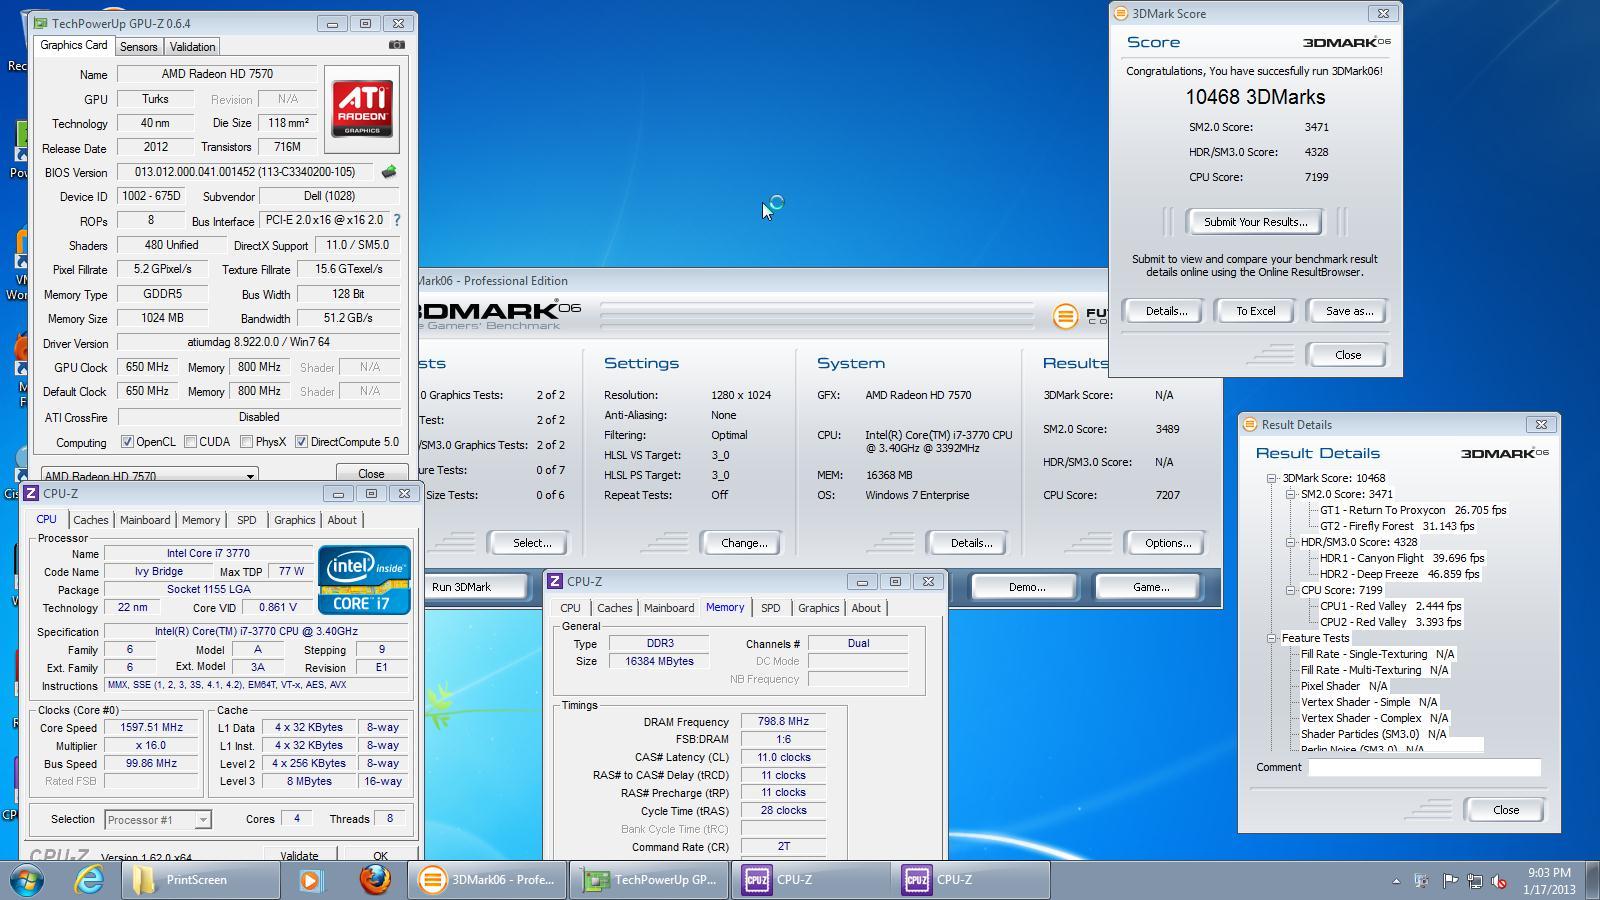Collapse the CPU Score: 7199 node
The height and width of the screenshot is (900, 1600).
coord(1291,590)
